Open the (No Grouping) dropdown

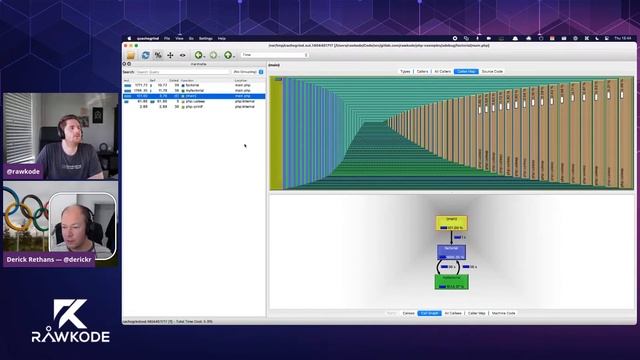coord(248,72)
